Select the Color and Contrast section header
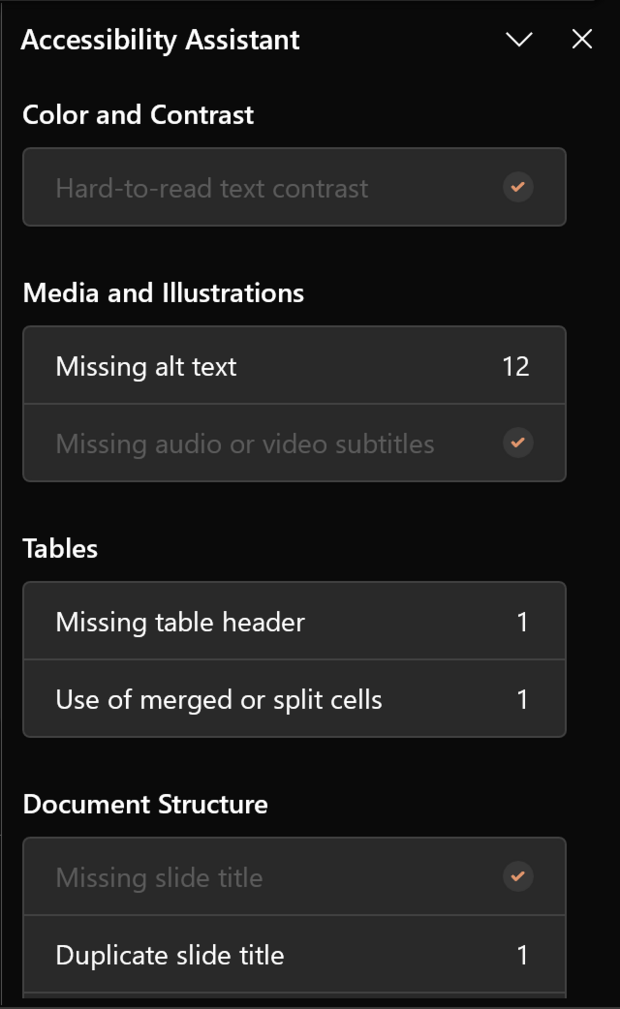 tap(138, 114)
